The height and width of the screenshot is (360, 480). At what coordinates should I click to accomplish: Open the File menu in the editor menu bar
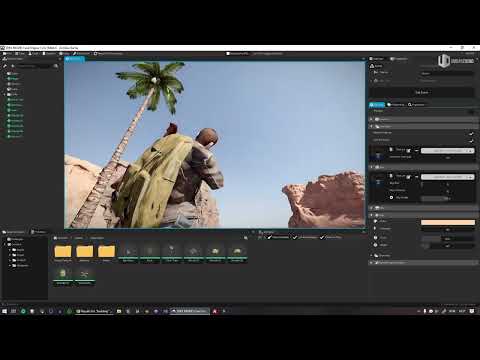point(7,53)
